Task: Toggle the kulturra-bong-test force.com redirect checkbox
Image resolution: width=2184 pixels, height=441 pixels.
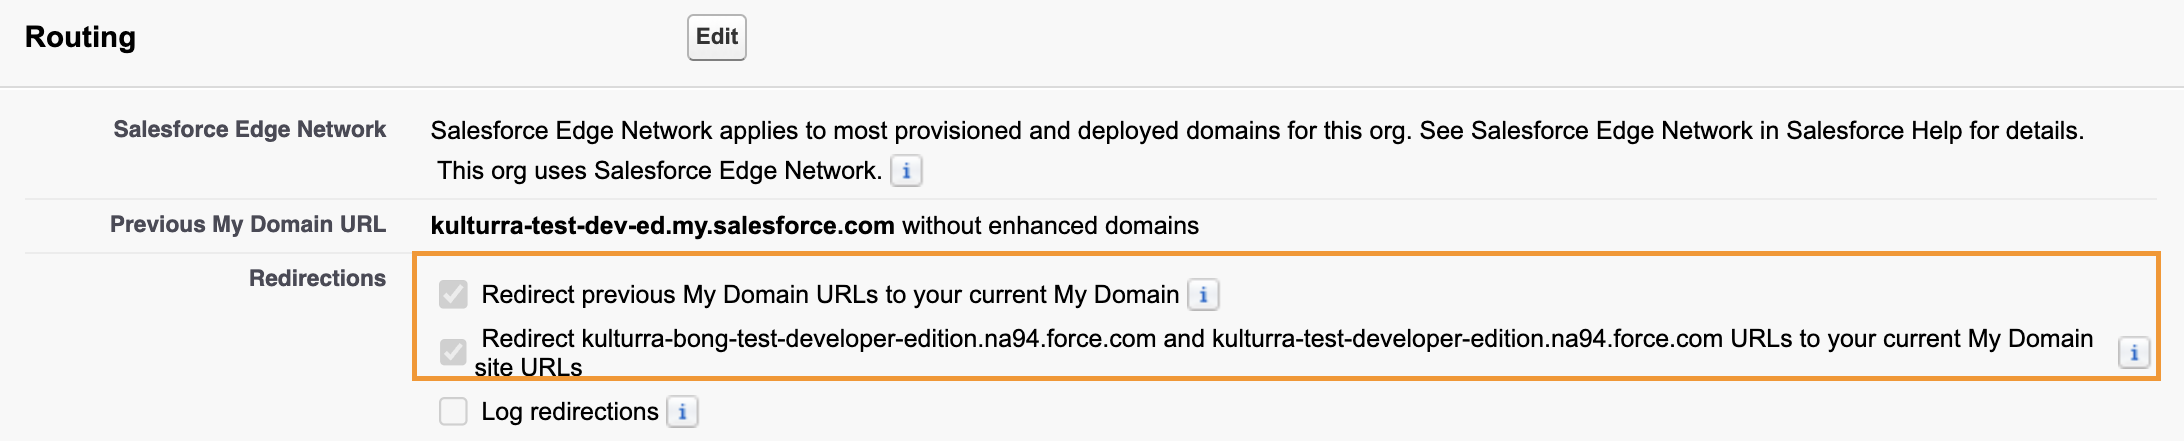Action: click(453, 352)
